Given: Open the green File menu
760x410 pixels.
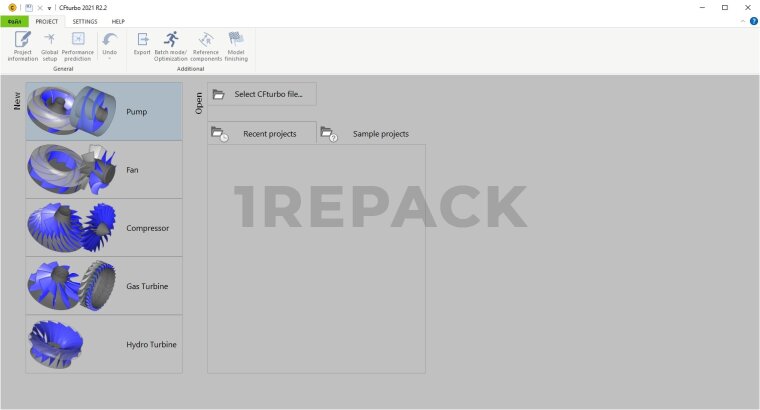Looking at the screenshot, I should coord(15,21).
